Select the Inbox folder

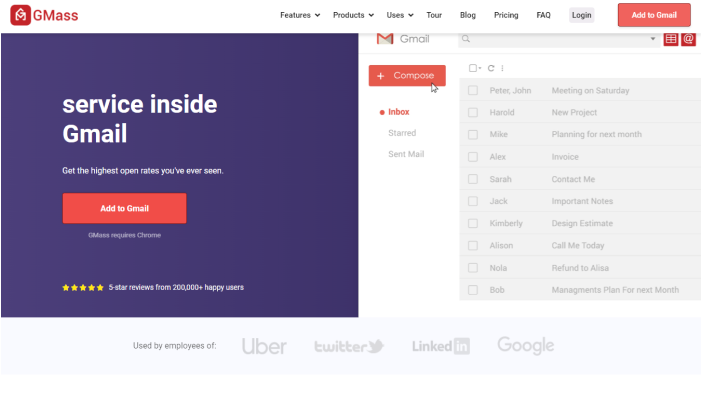pyautogui.click(x=398, y=112)
